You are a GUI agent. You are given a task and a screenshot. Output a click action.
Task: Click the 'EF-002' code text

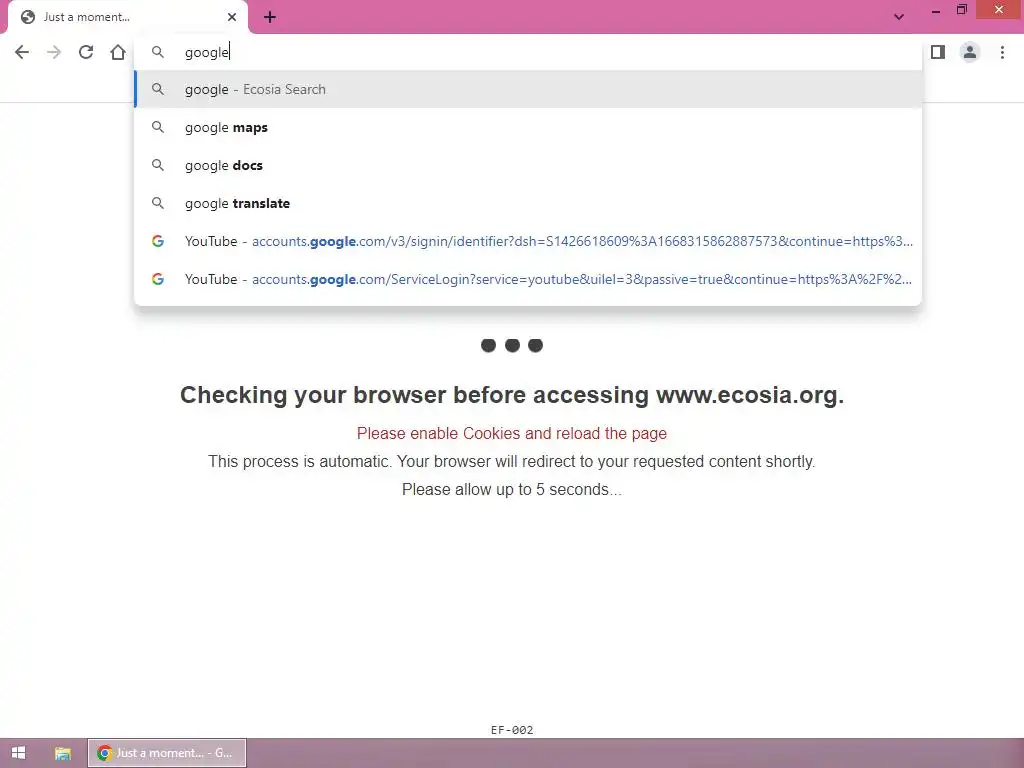click(512, 730)
